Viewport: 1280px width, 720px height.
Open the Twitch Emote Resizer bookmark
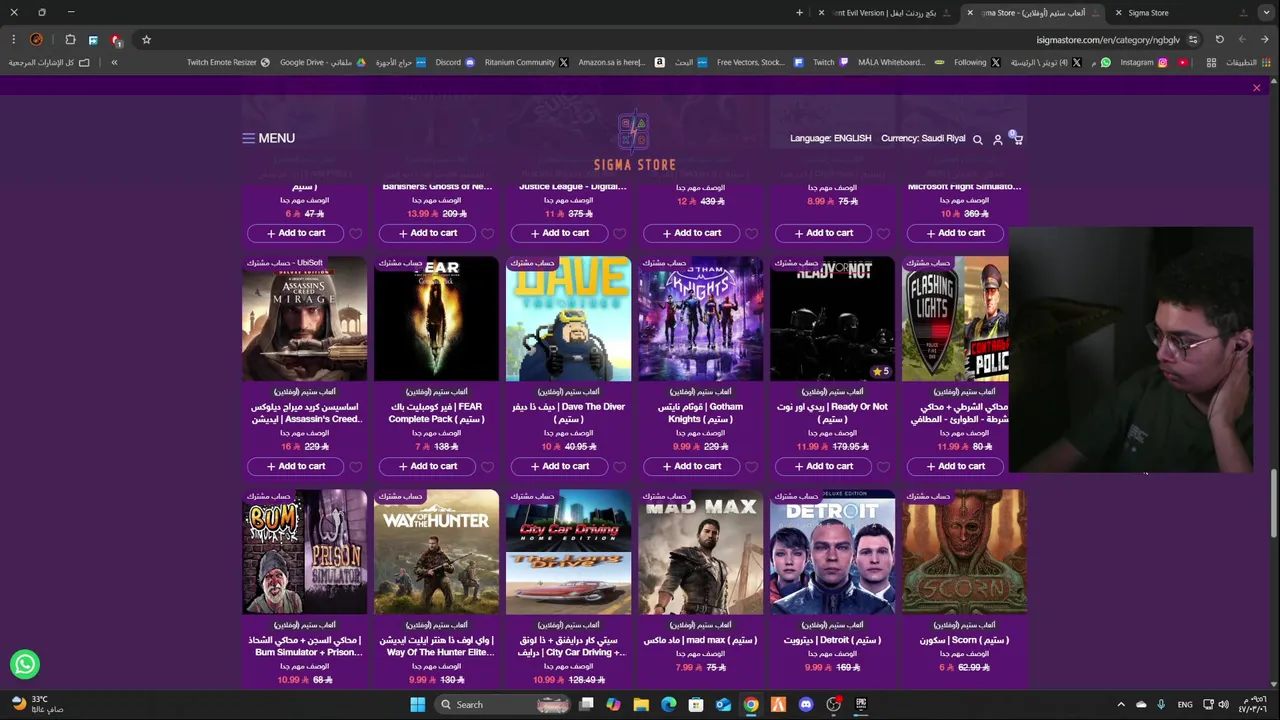click(x=228, y=62)
